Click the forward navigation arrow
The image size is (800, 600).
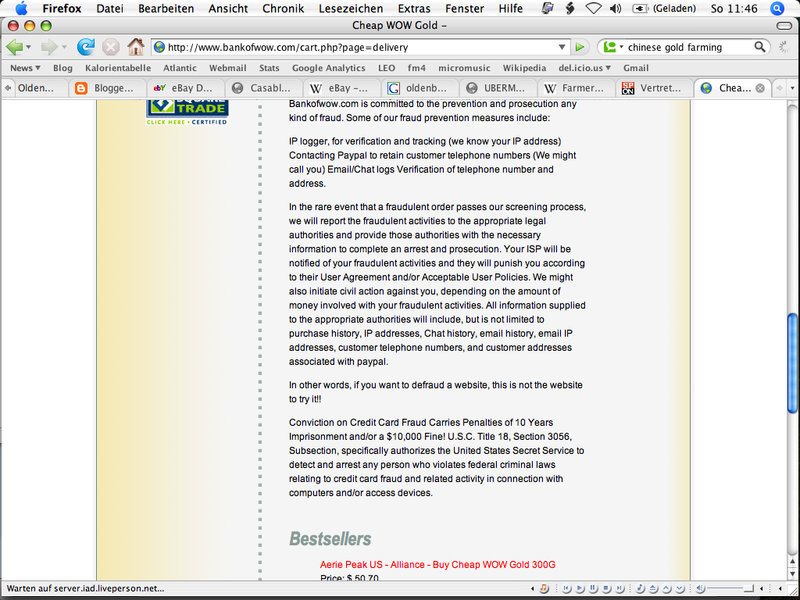coord(49,47)
